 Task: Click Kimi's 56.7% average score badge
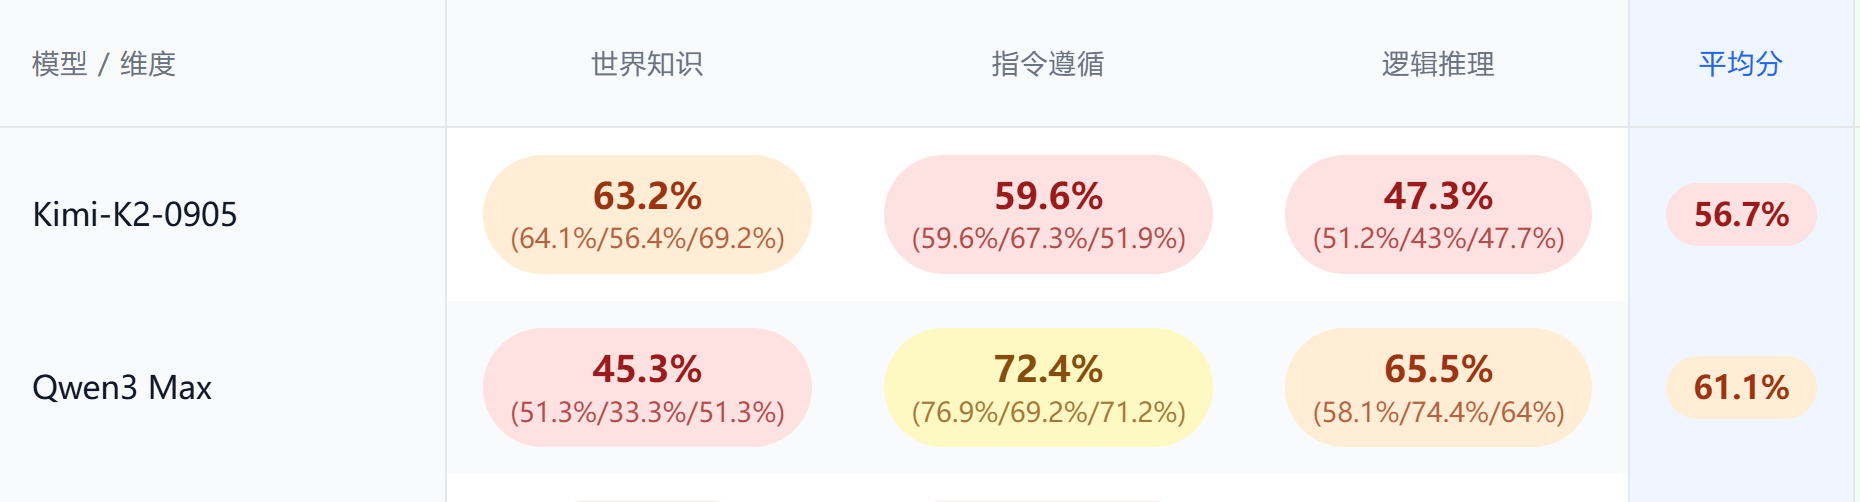[1741, 214]
